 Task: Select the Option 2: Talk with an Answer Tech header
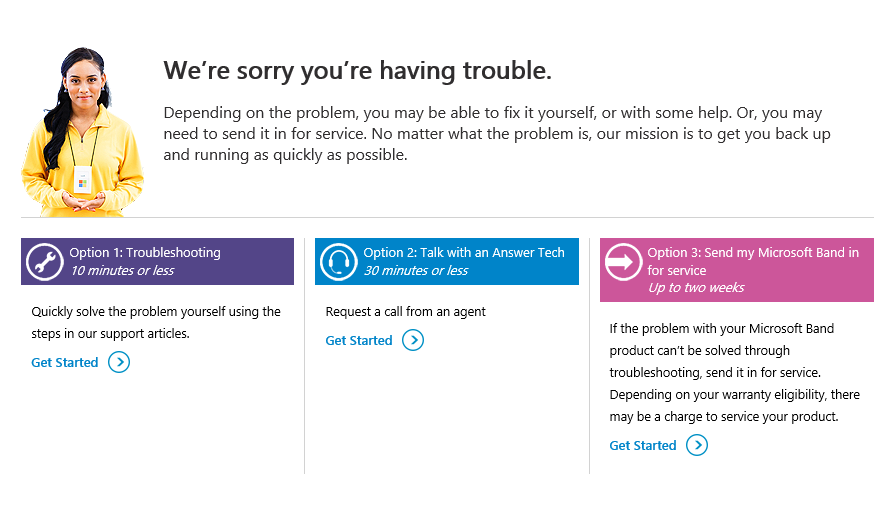point(464,253)
